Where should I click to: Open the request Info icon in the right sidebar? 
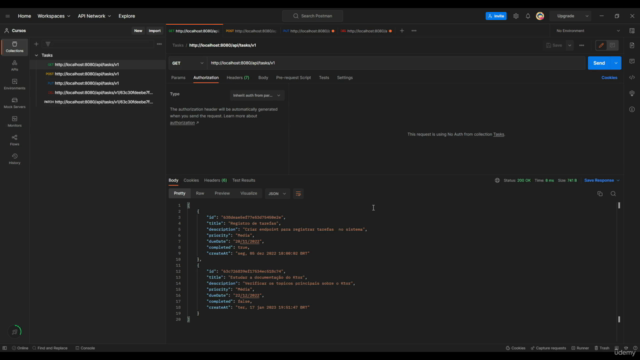coord(632,109)
